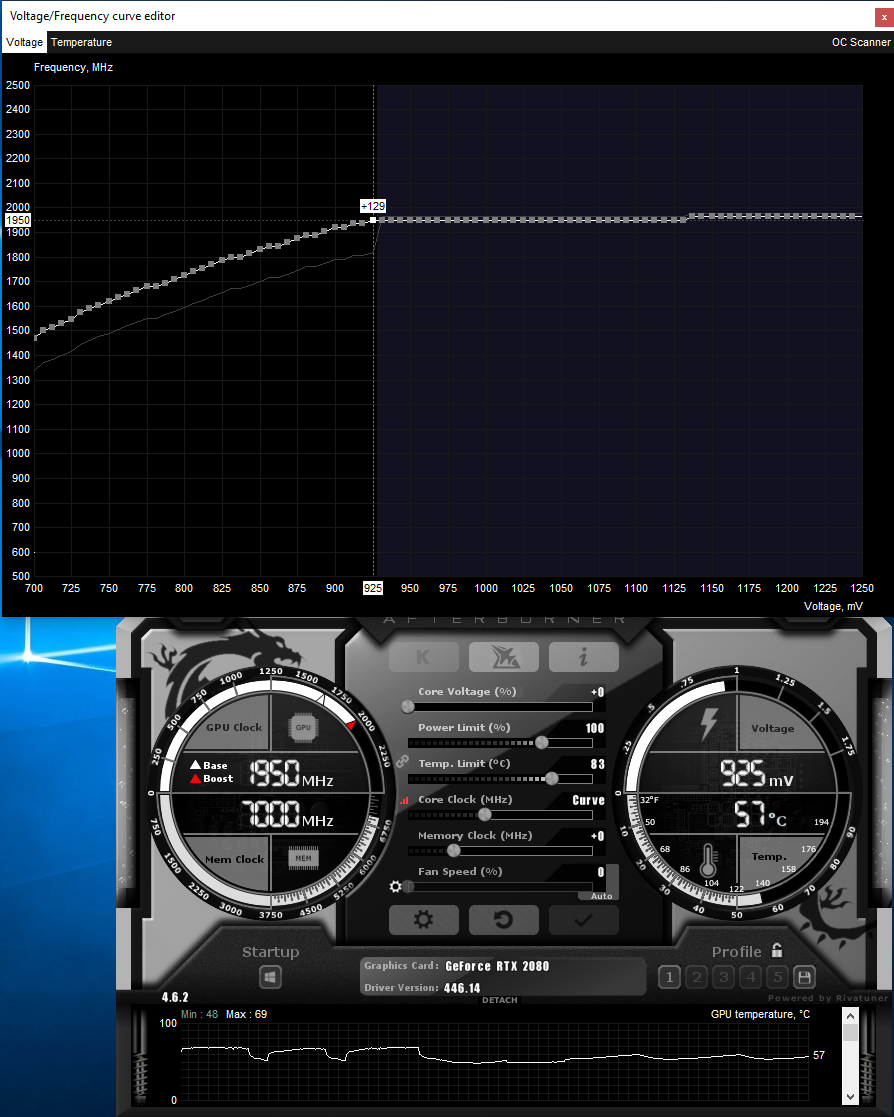Click the DETACH monitor button
The image size is (894, 1117).
pyautogui.click(x=499, y=1000)
